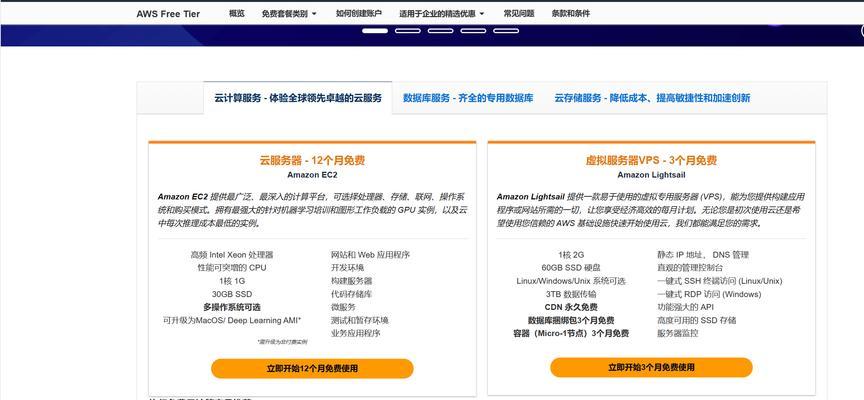
Task: Select the first carousel indicator
Action: (x=375, y=31)
